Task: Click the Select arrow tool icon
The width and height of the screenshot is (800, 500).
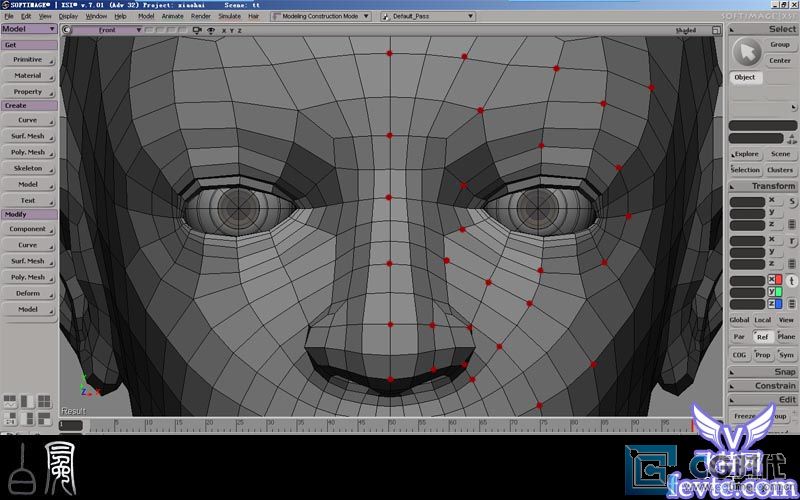Action: coord(746,52)
